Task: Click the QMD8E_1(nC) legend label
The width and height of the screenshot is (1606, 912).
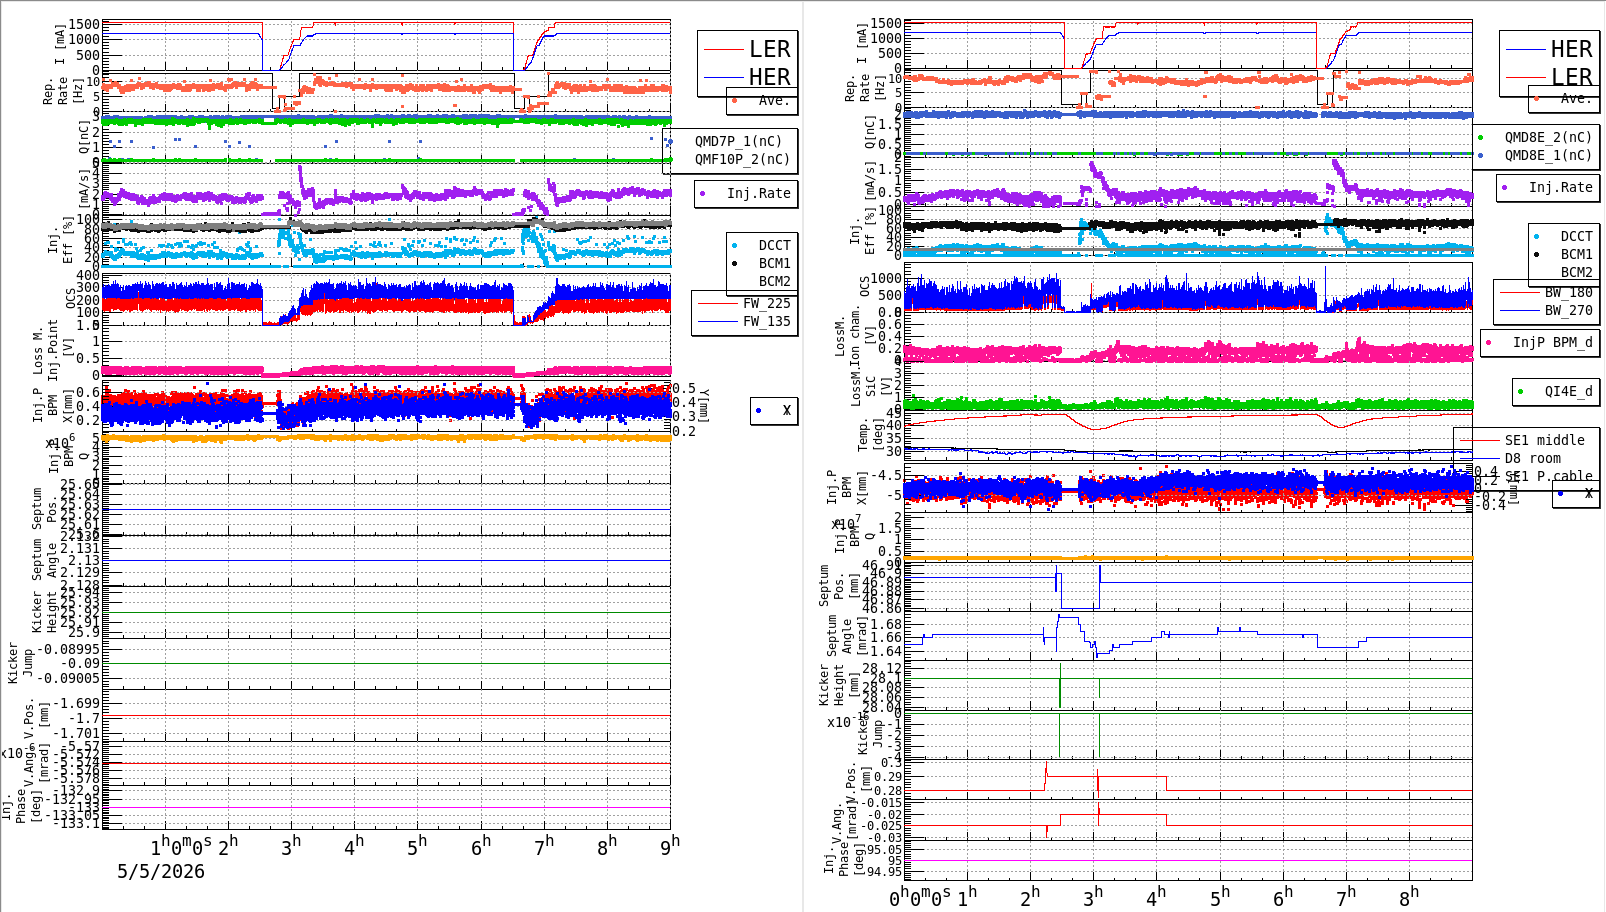Action: click(x=1548, y=155)
